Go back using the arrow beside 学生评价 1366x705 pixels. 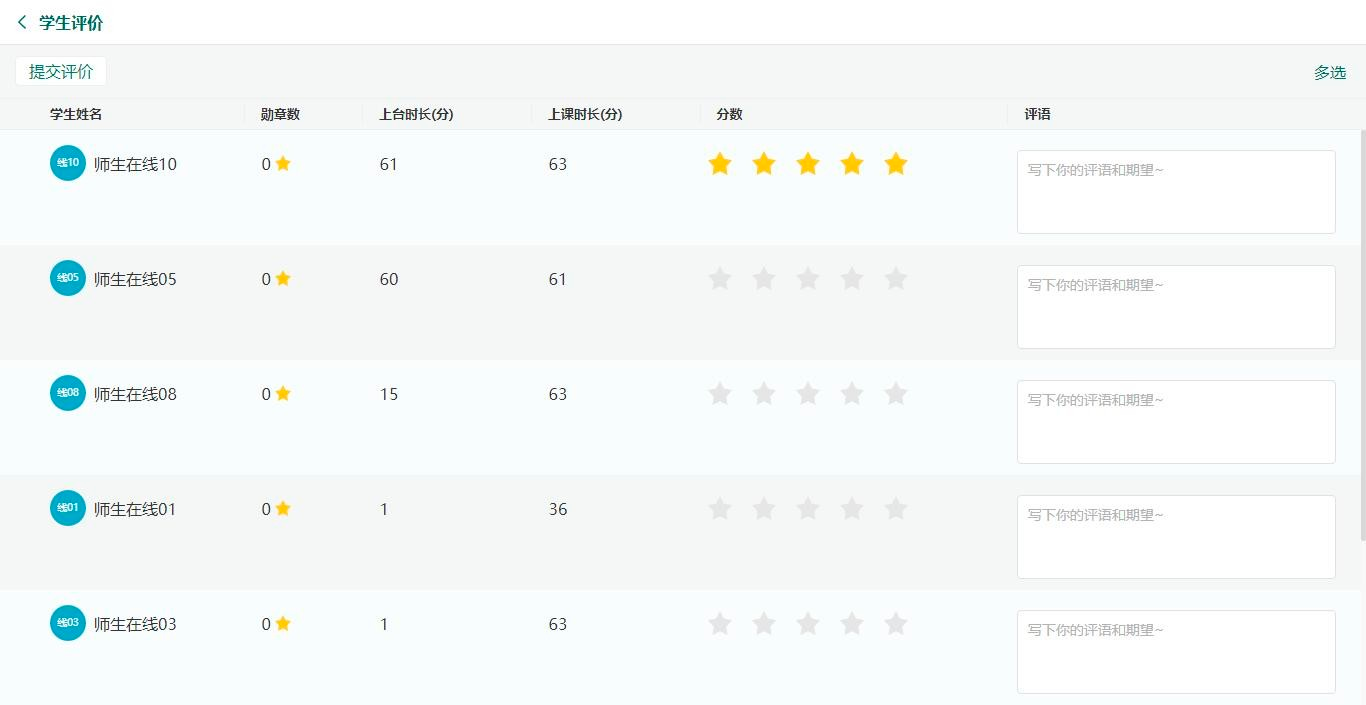click(x=22, y=22)
